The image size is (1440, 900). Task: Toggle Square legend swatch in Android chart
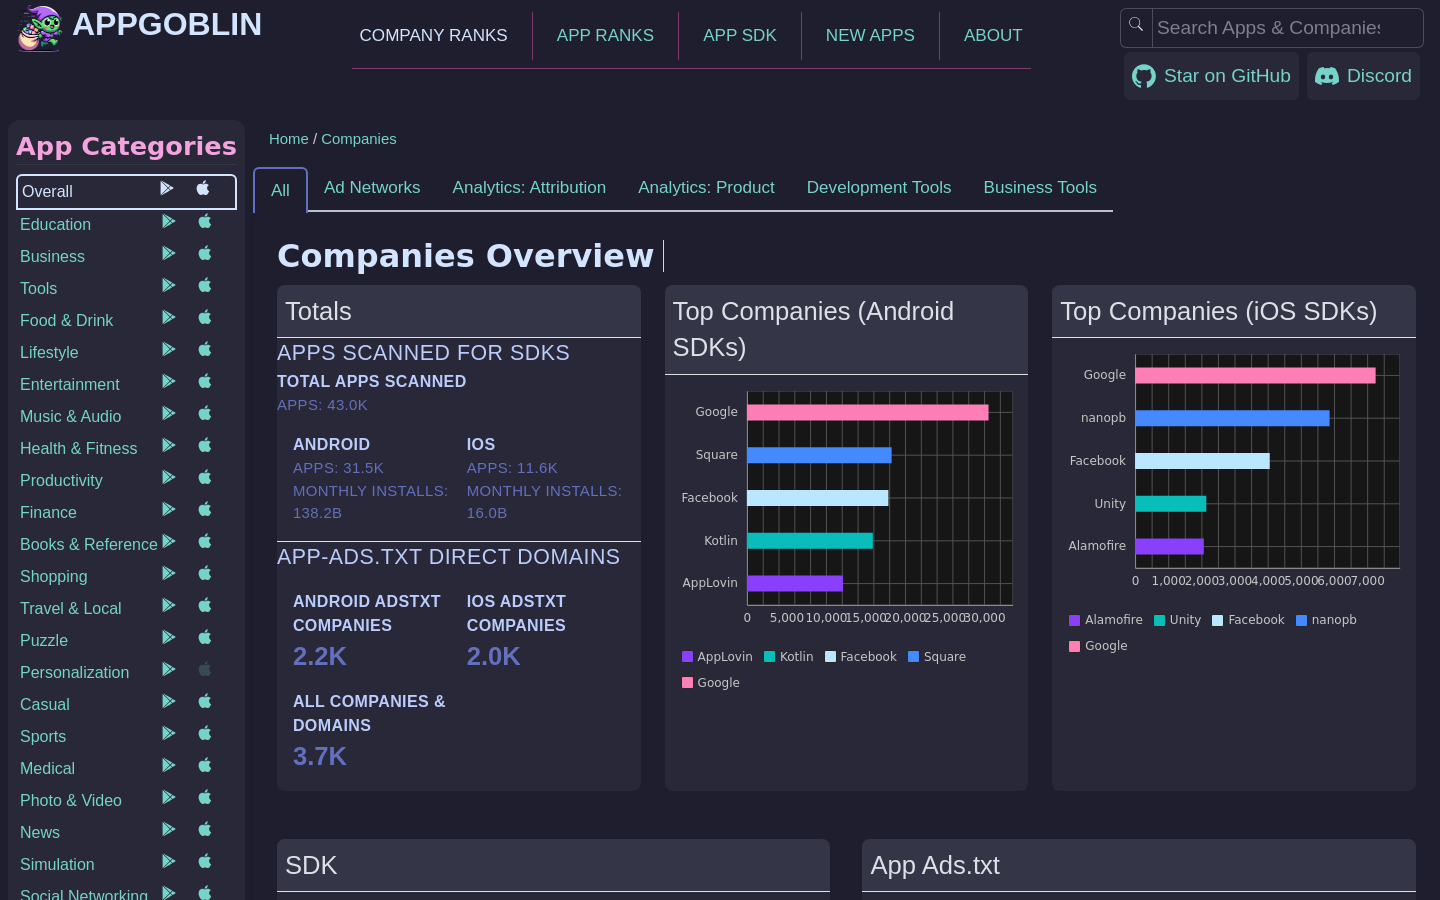914,657
